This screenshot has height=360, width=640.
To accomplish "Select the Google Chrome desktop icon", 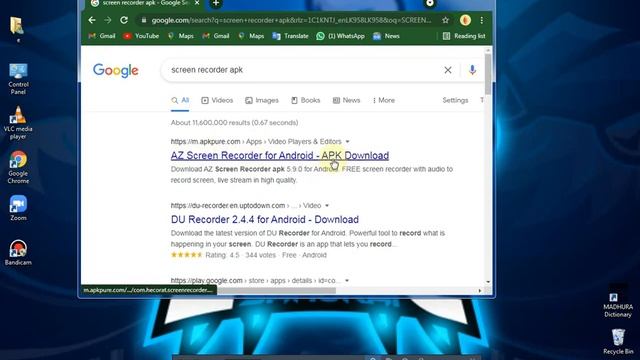I will (18, 167).
